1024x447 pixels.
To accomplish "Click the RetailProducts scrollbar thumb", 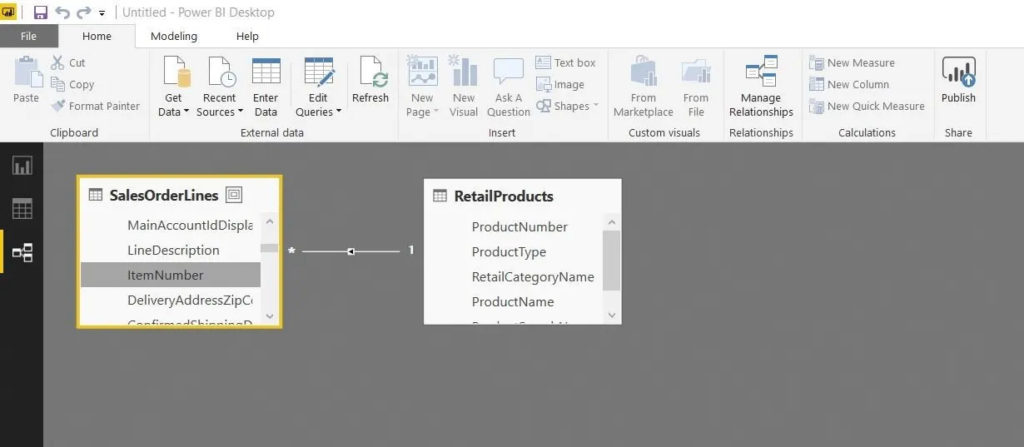I will pyautogui.click(x=611, y=260).
